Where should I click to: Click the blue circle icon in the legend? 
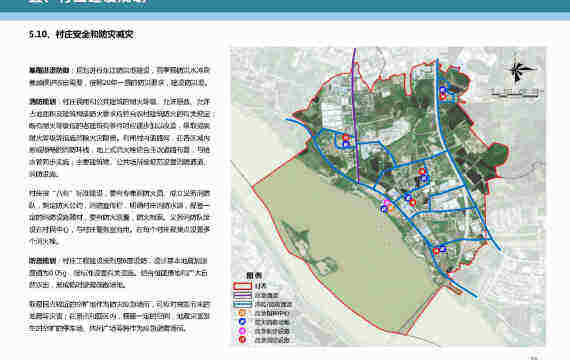242,322
